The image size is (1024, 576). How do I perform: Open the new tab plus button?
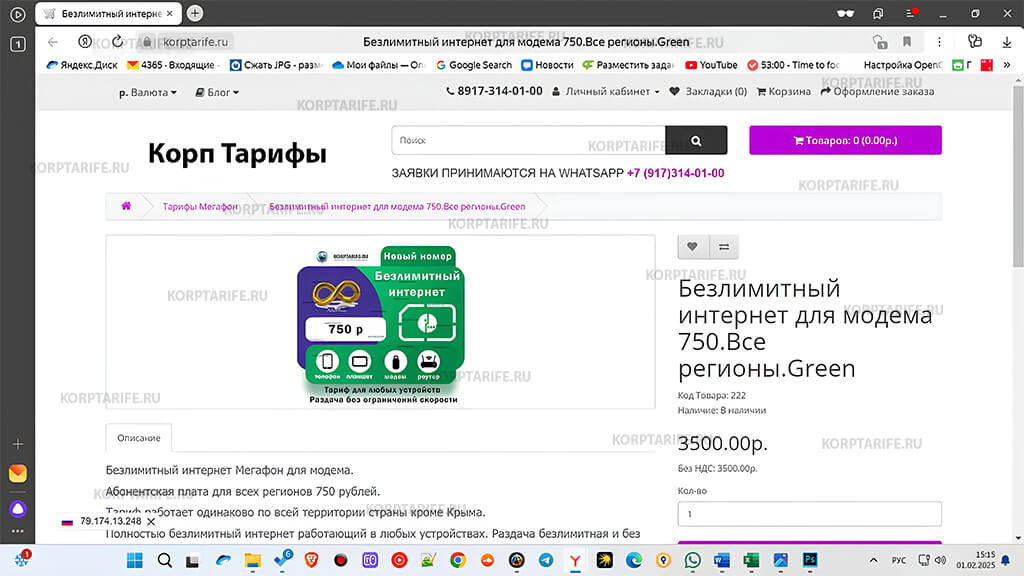point(195,13)
